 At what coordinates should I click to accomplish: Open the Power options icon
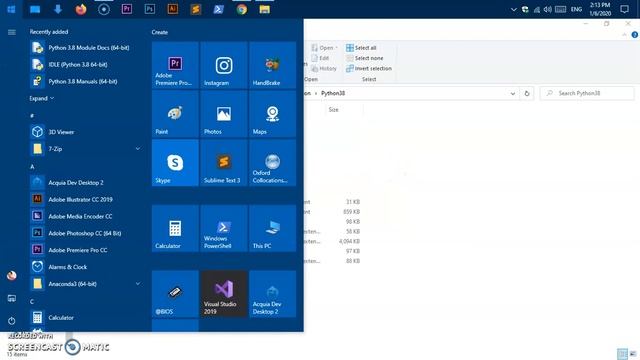(x=12, y=321)
